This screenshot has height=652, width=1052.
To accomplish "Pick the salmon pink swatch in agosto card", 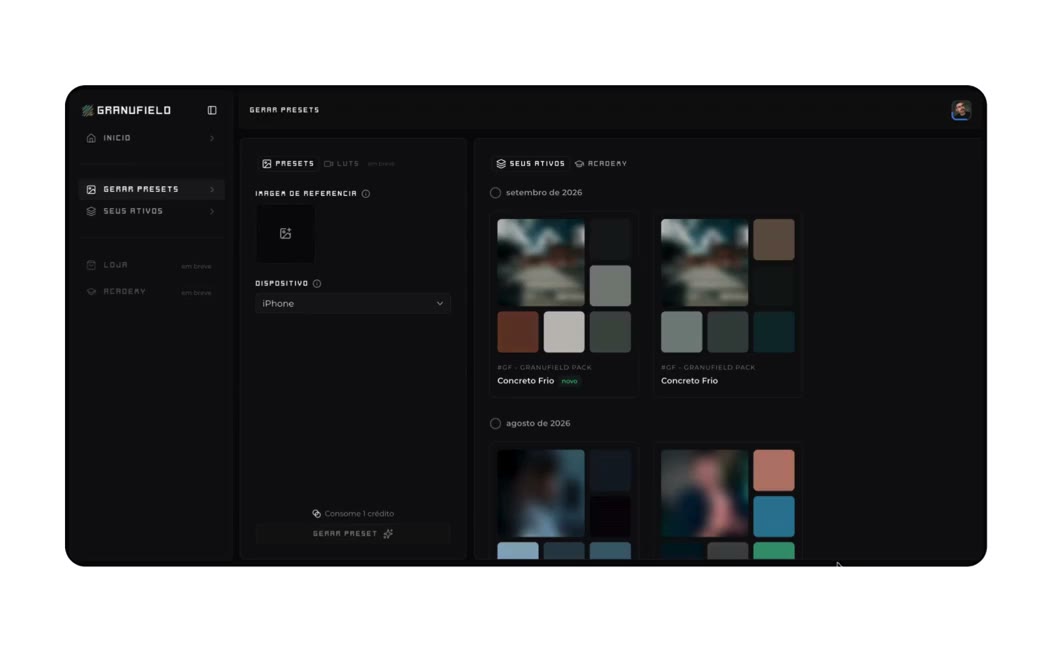I will pos(774,470).
